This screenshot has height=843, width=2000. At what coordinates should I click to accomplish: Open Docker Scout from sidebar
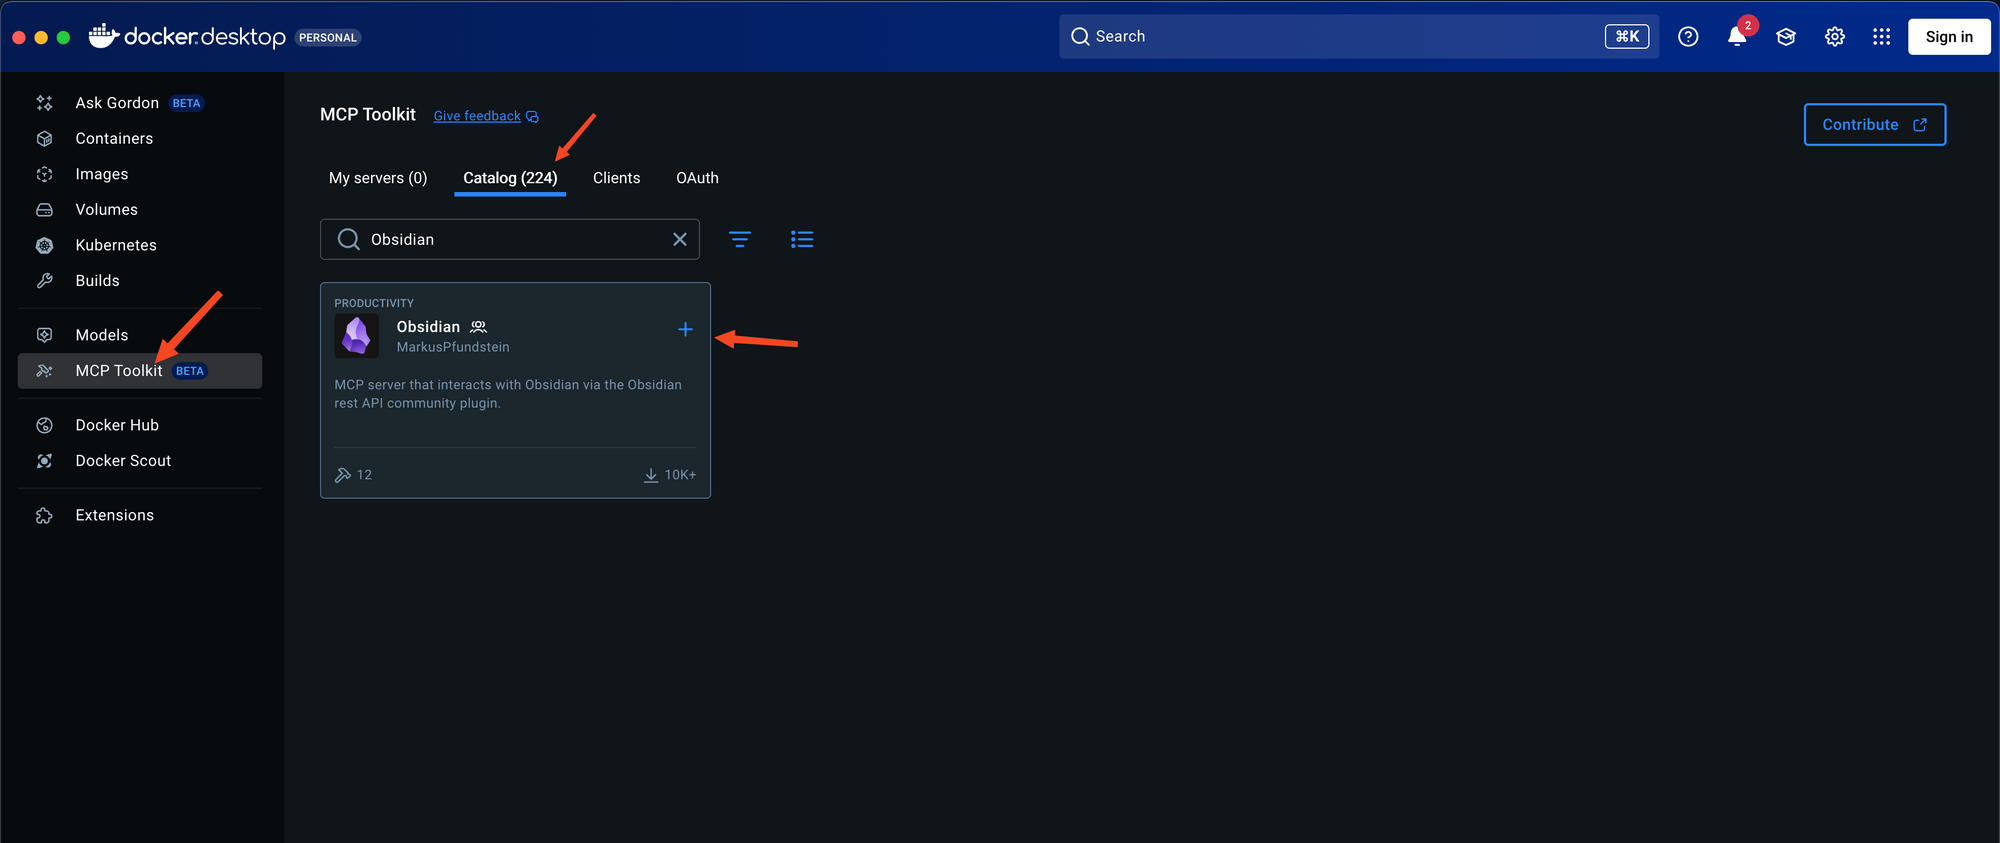[x=123, y=461]
